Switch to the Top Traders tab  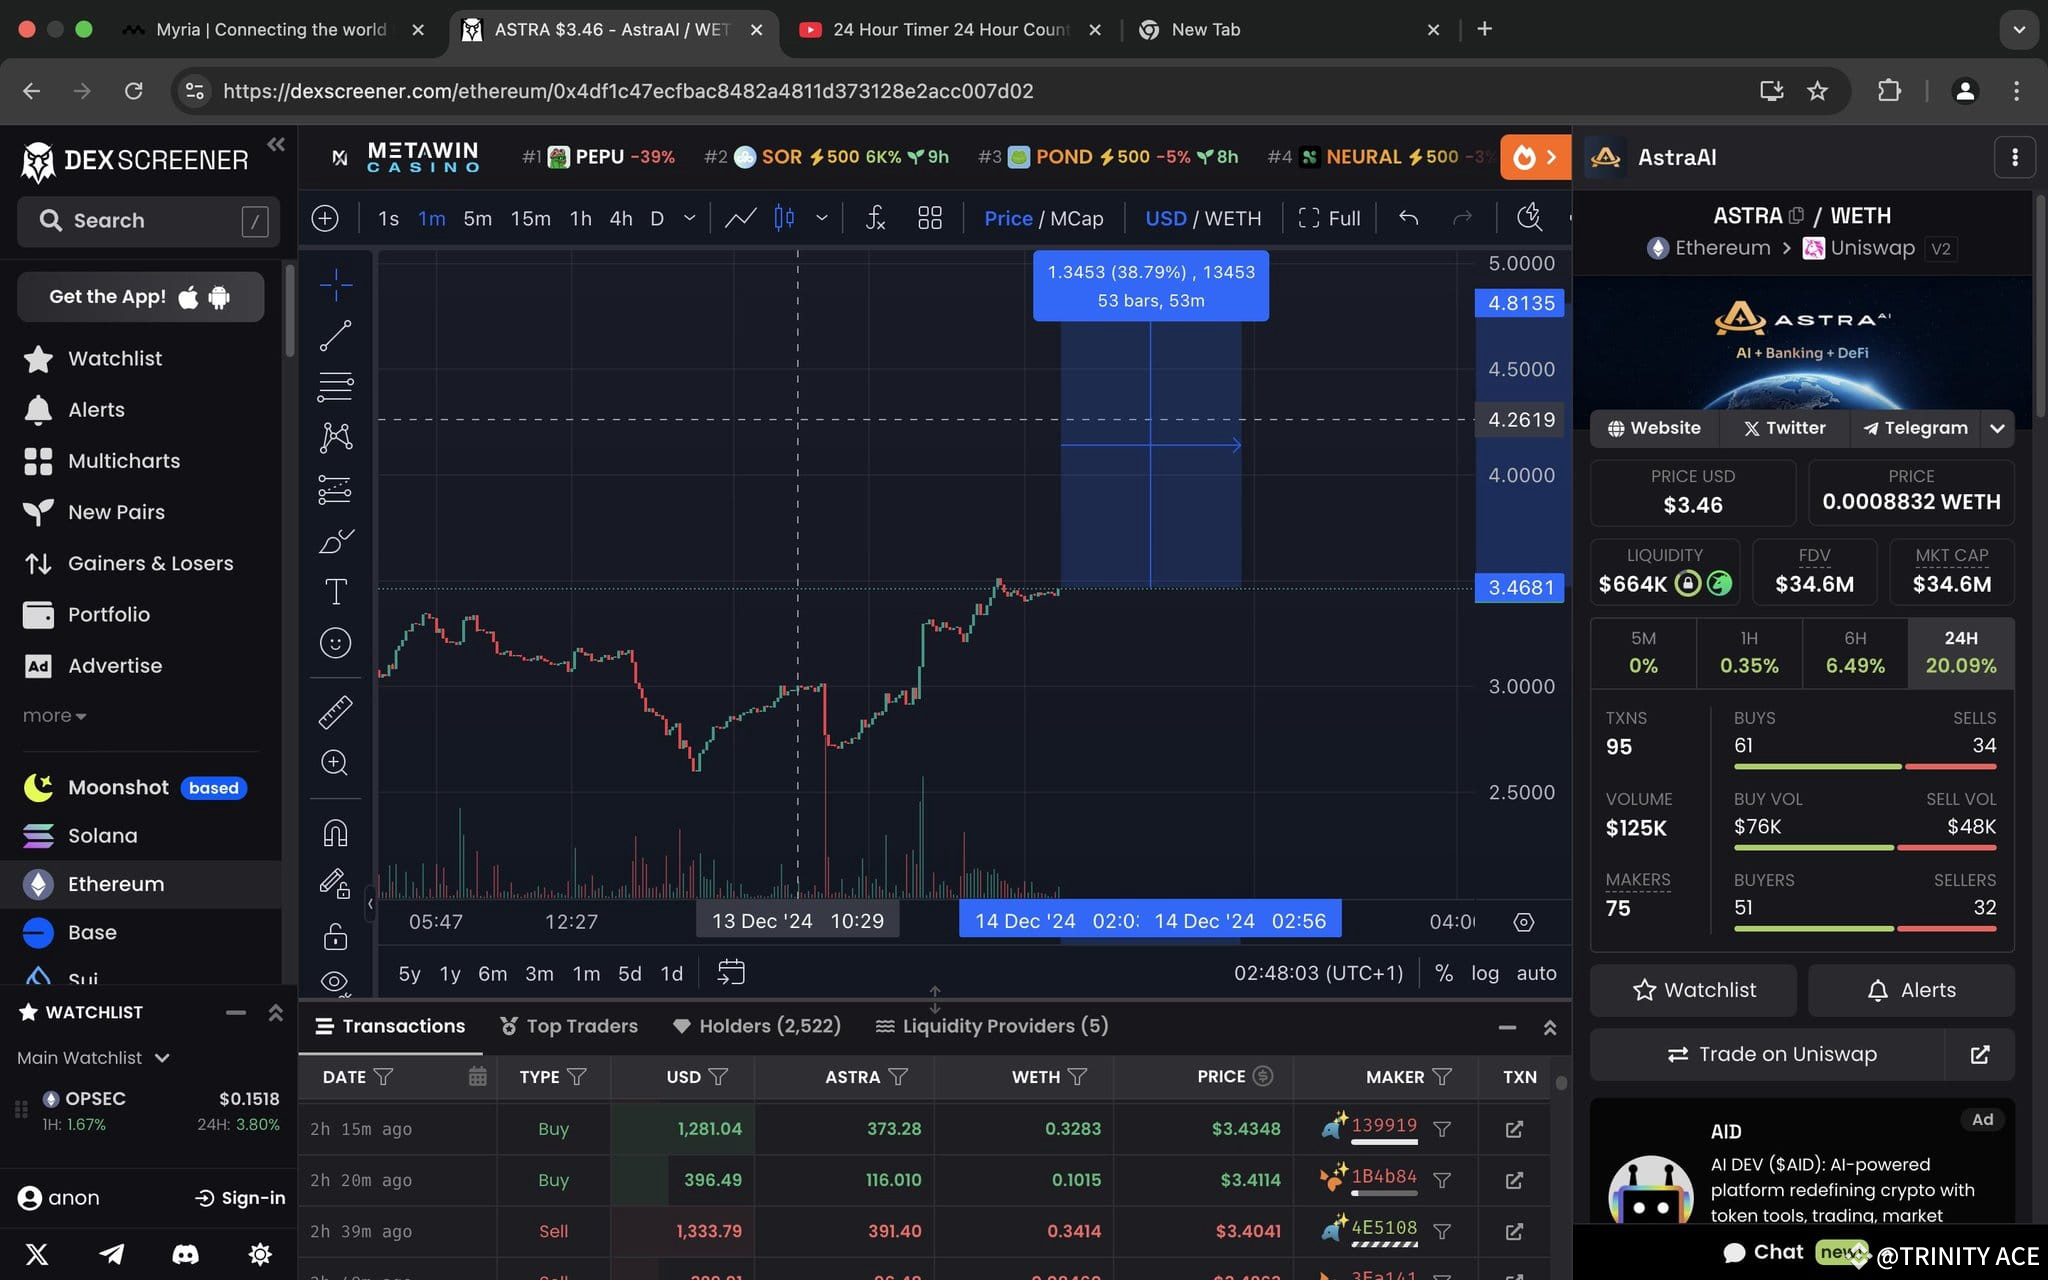pos(569,1026)
